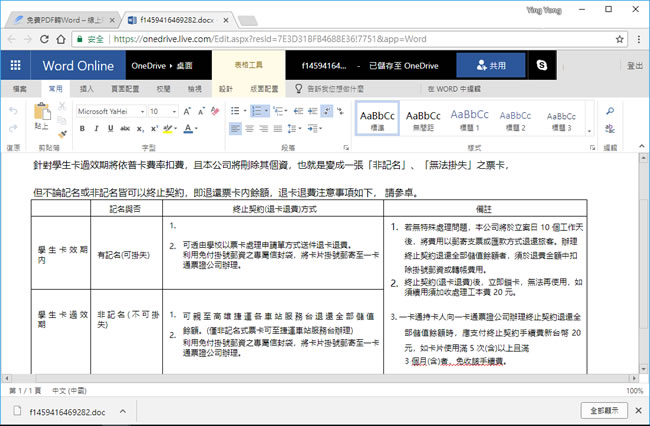
Task: Click 在 WORD 中編輯 link
Action: point(454,89)
